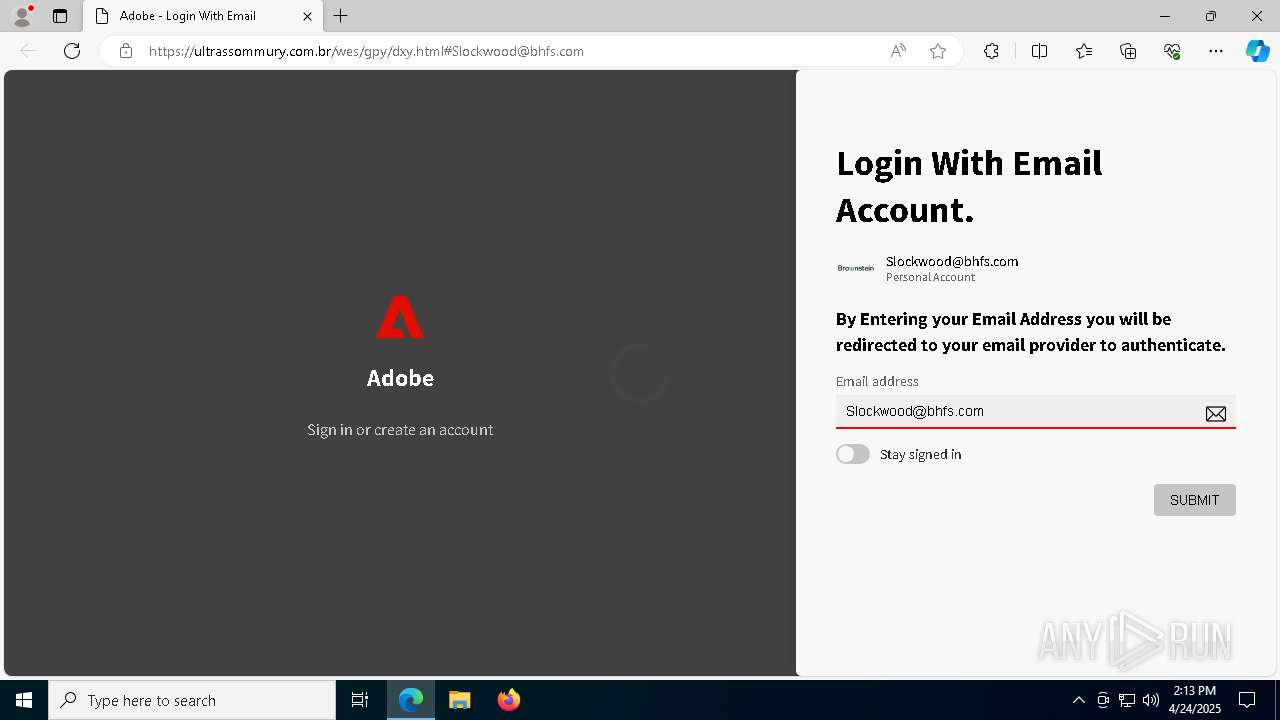Restore down the browser window
1280x720 pixels.
1211,16
